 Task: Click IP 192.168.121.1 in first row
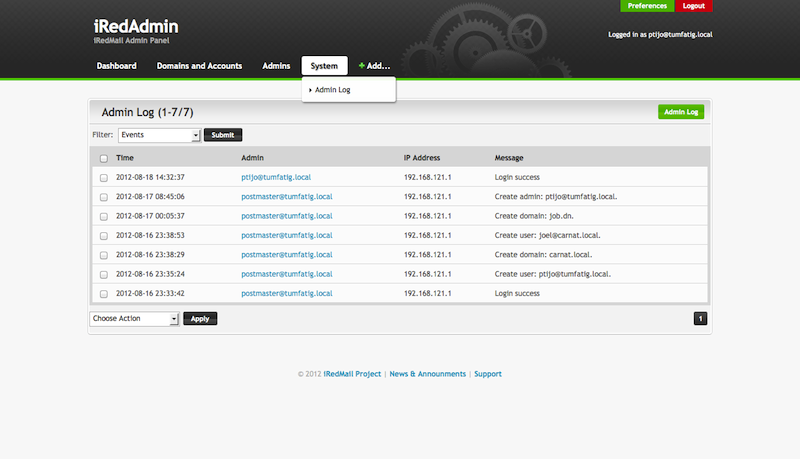pyautogui.click(x=428, y=177)
